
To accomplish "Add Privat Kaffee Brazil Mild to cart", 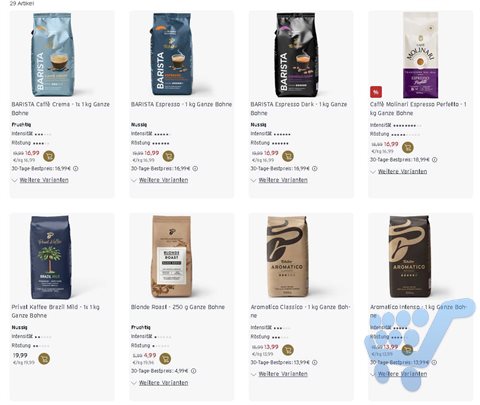I will coord(44,359).
